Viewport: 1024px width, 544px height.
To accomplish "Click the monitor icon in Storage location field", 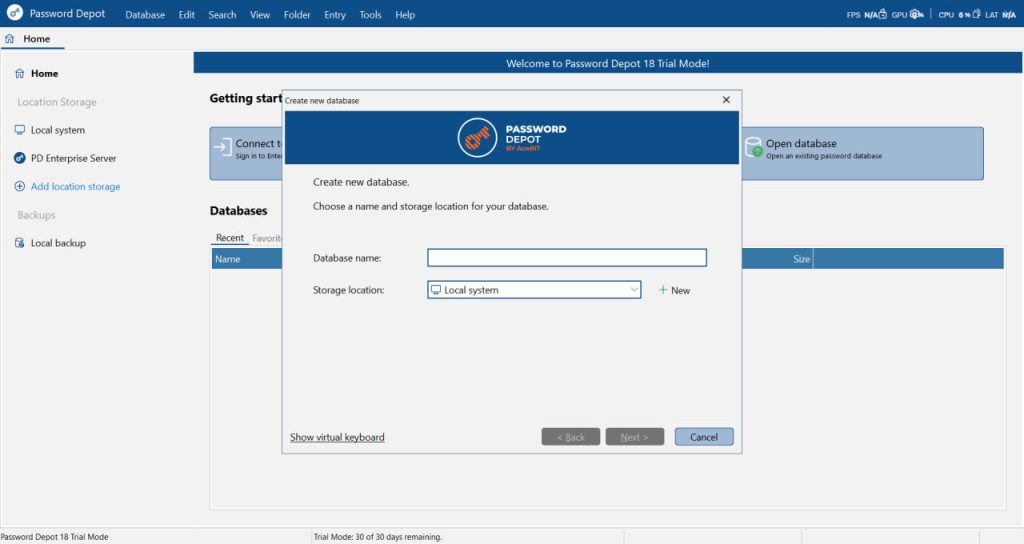I will tap(436, 290).
